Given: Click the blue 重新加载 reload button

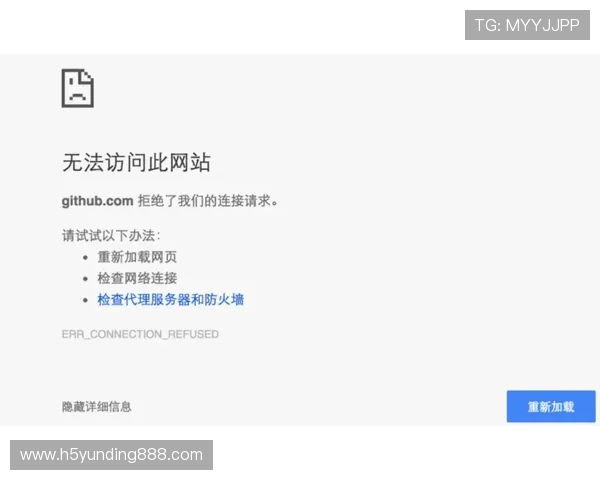Looking at the screenshot, I should tap(551, 406).
